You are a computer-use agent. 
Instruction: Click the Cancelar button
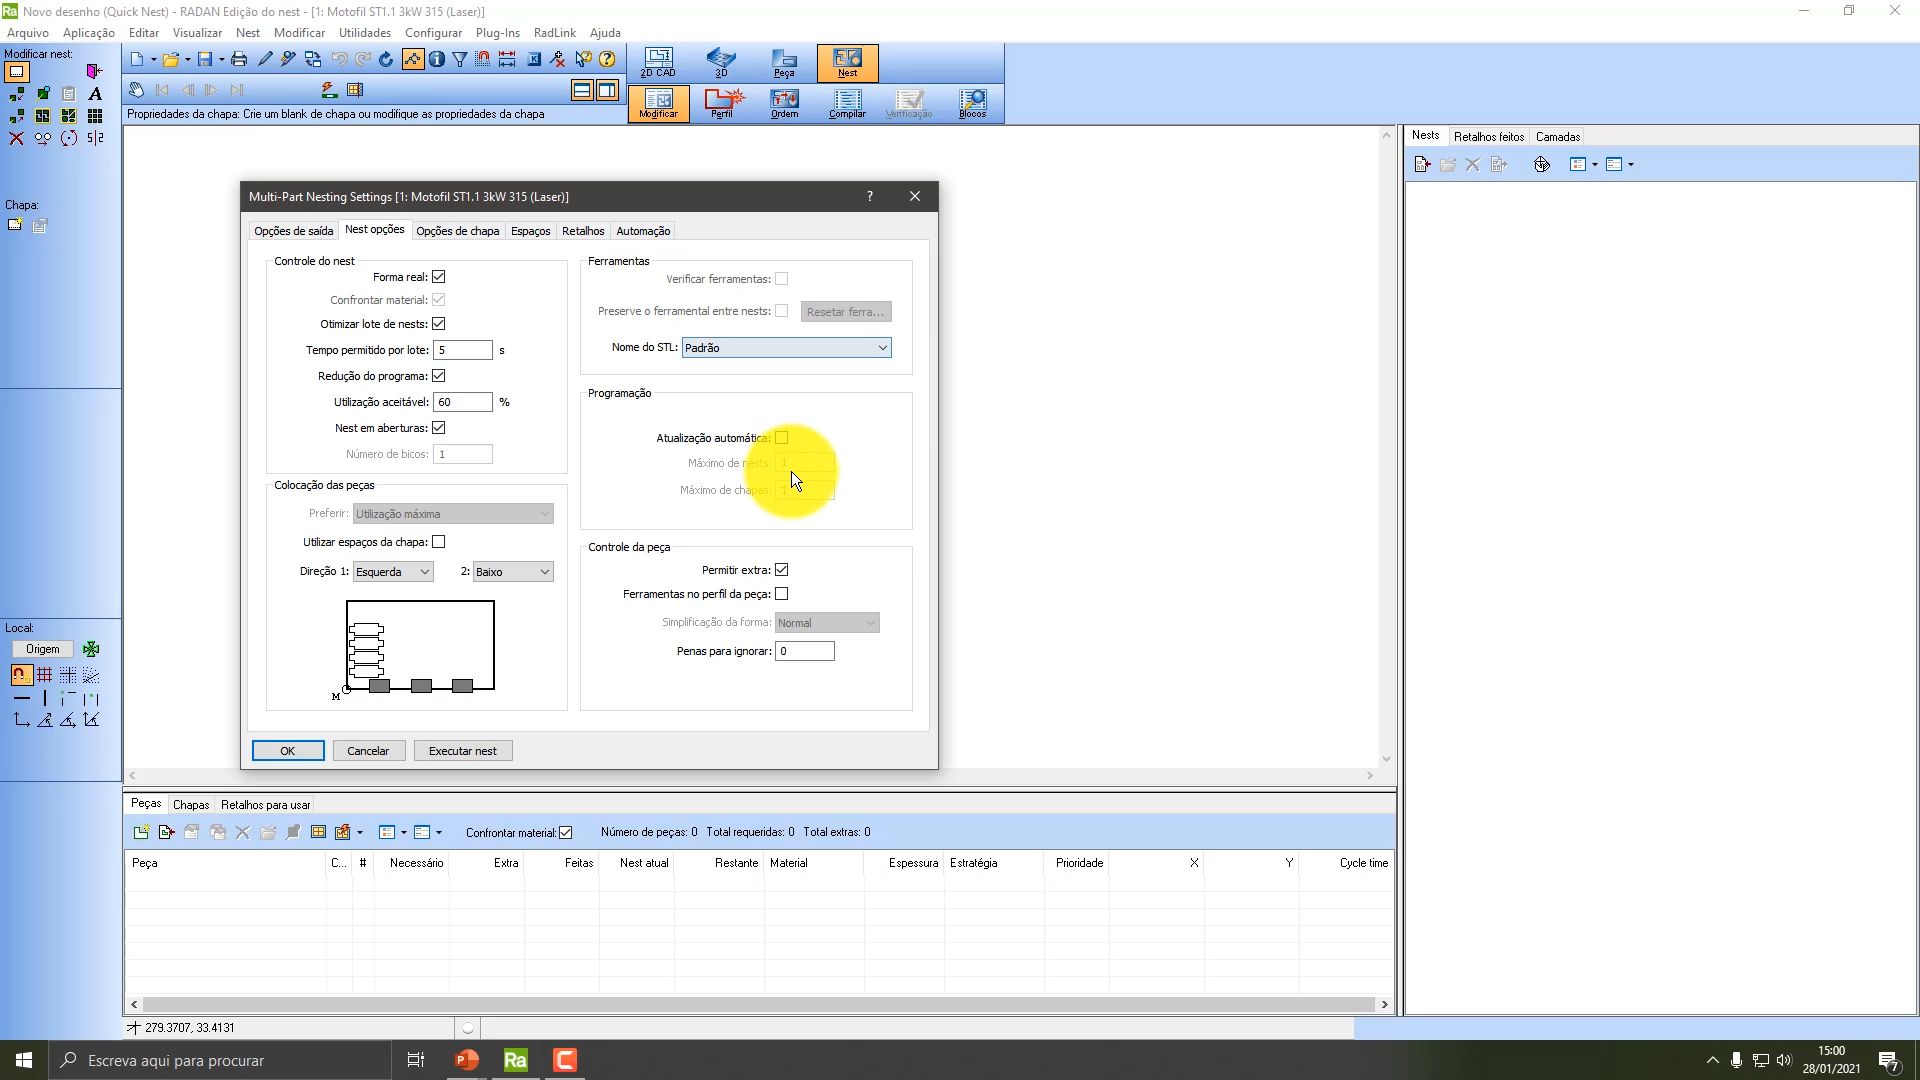click(x=368, y=751)
